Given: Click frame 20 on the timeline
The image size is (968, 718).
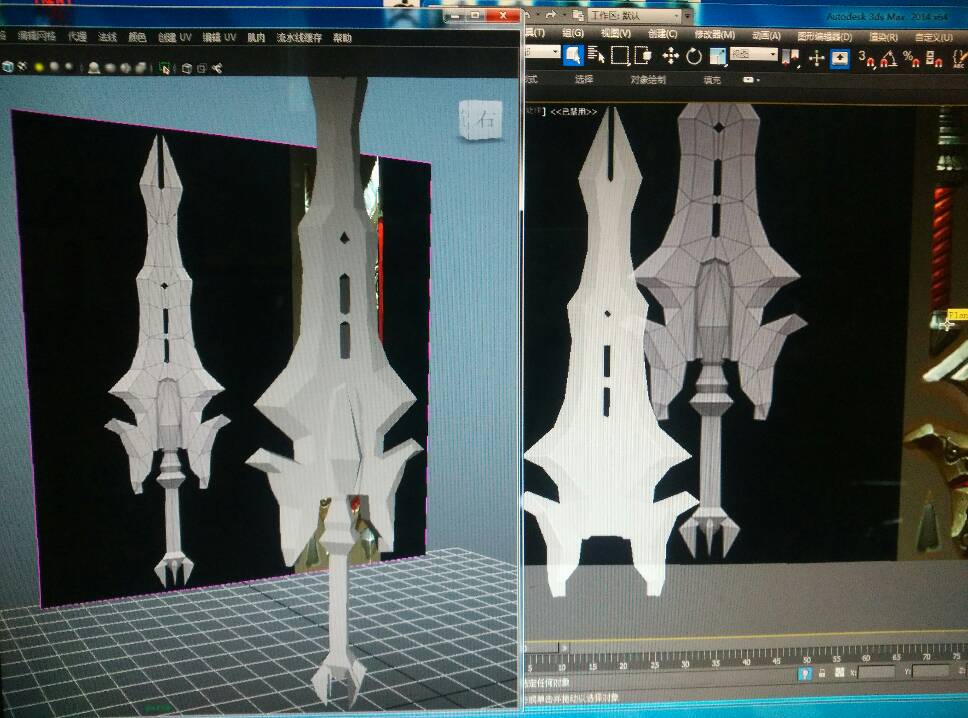Looking at the screenshot, I should pyautogui.click(x=622, y=666).
